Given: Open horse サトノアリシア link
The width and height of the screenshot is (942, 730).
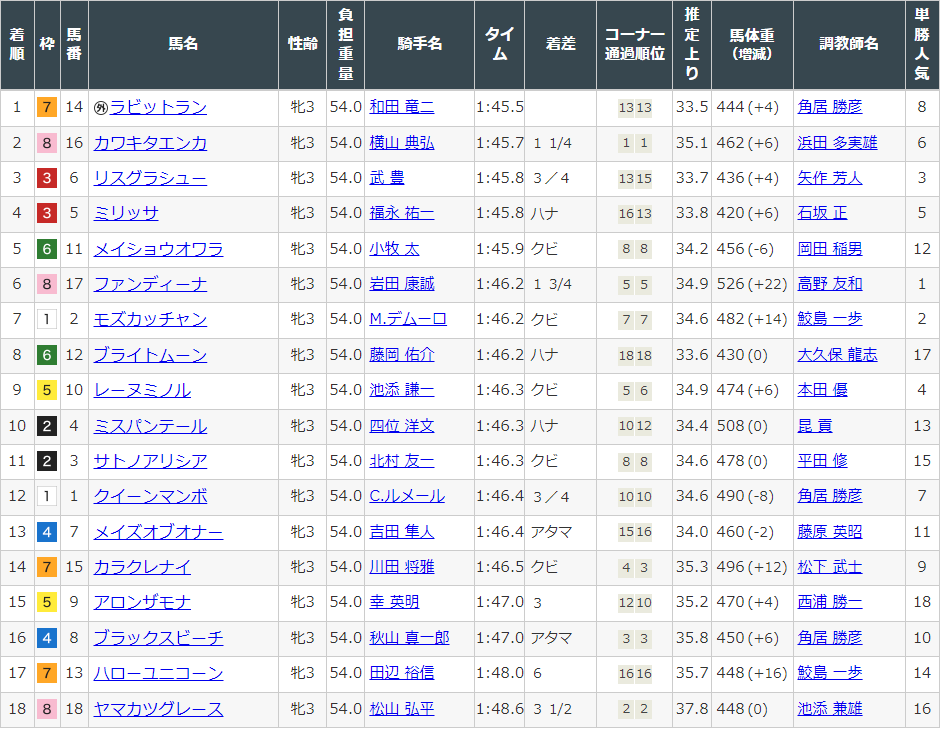Looking at the screenshot, I should 150,461.
